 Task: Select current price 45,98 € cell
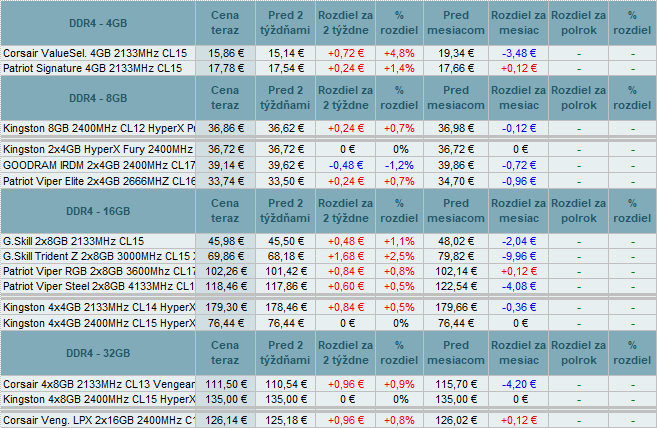point(226,241)
